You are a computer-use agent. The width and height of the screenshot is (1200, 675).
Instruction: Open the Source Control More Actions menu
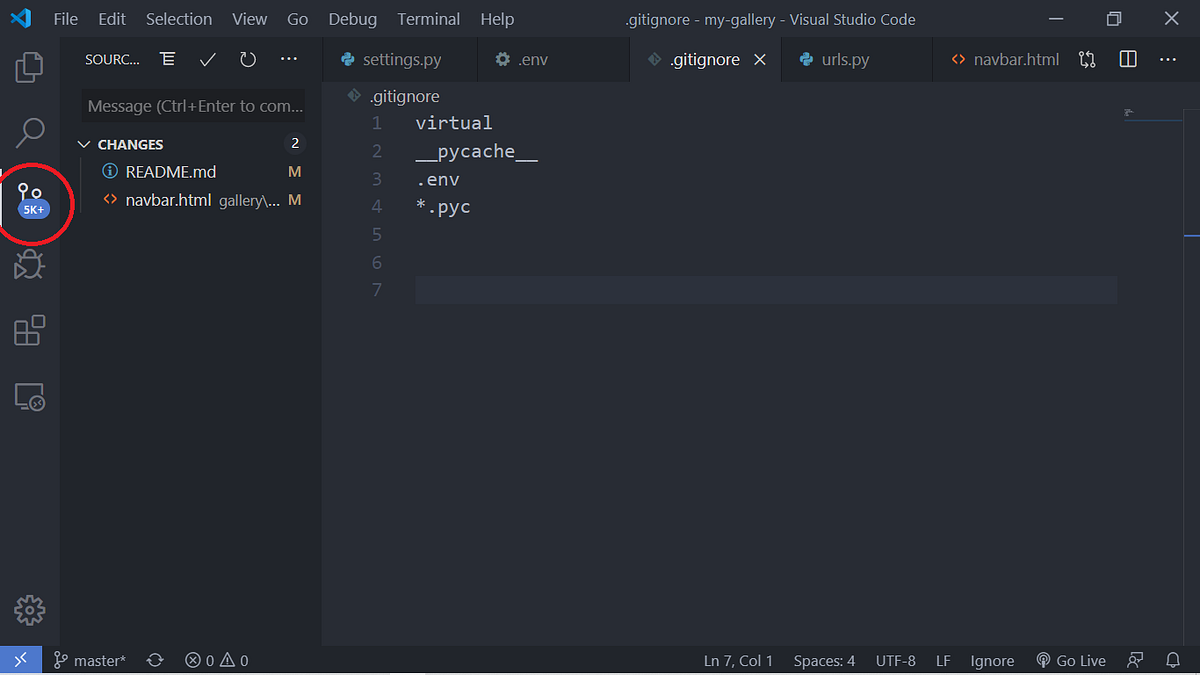click(x=288, y=59)
